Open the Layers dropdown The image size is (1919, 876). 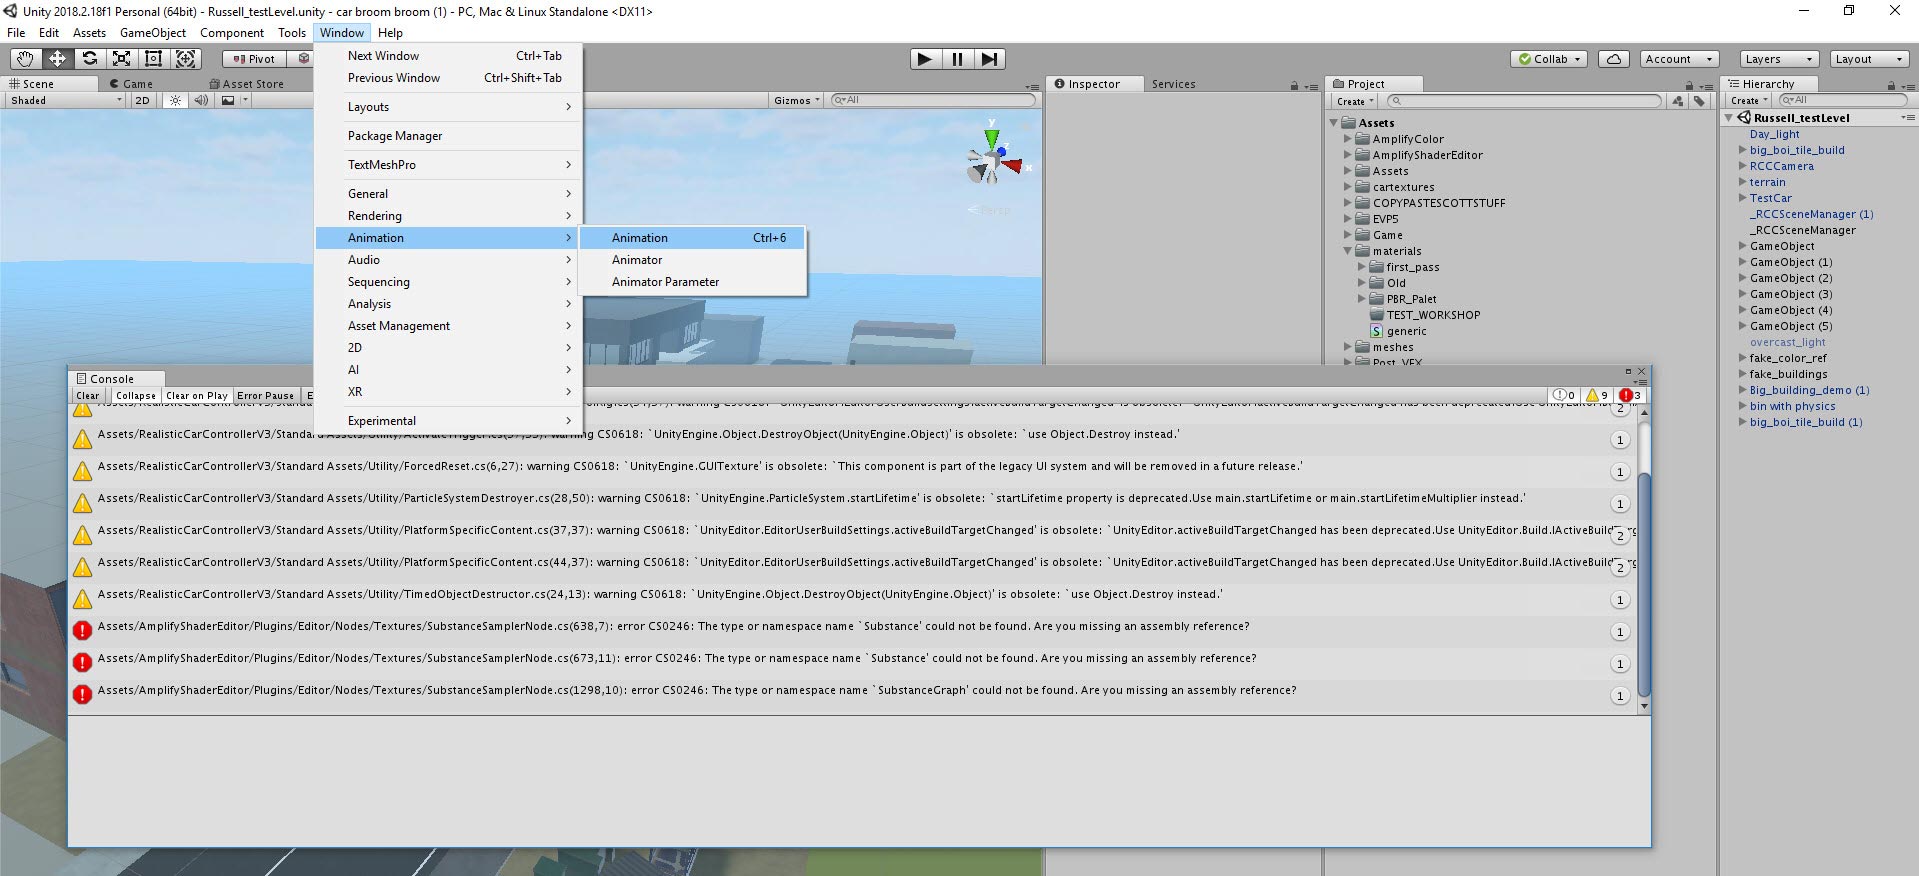click(1779, 59)
